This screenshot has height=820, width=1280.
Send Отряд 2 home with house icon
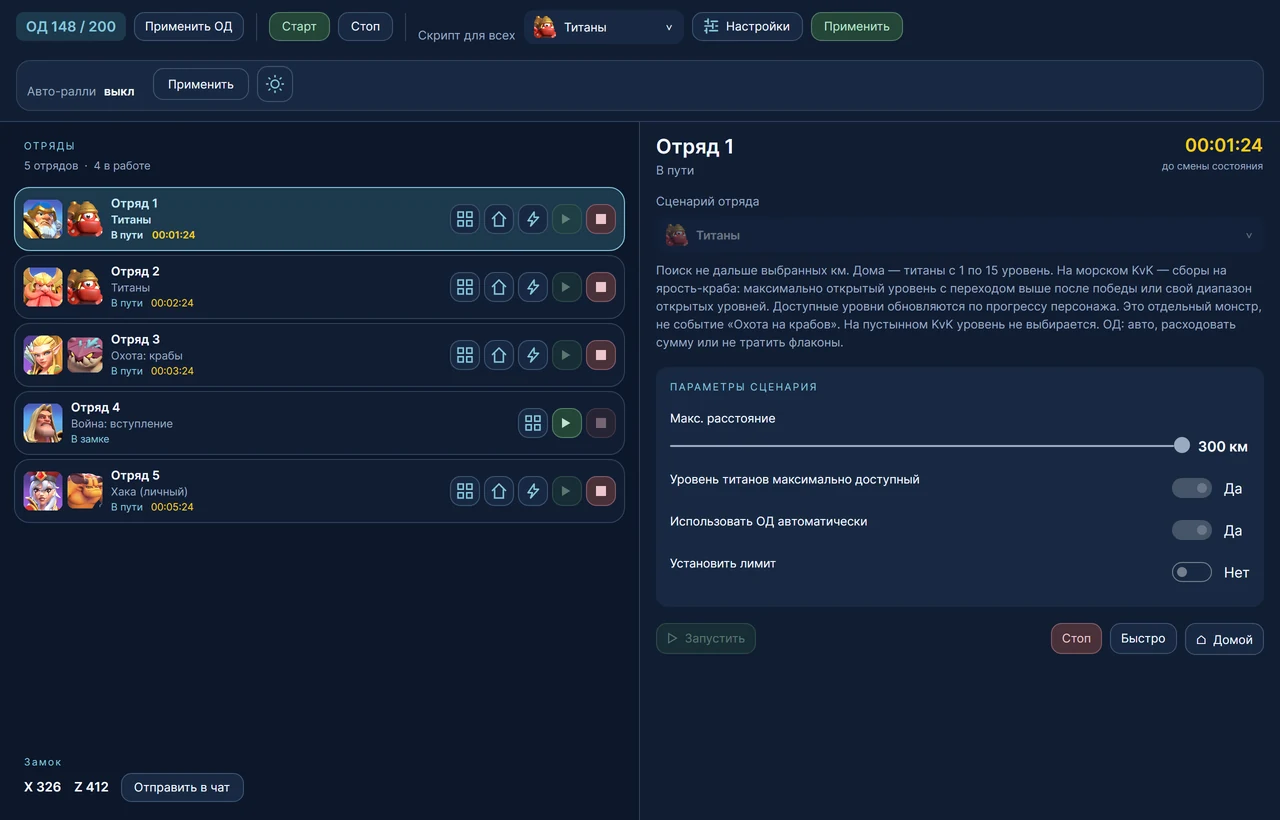[x=499, y=287]
